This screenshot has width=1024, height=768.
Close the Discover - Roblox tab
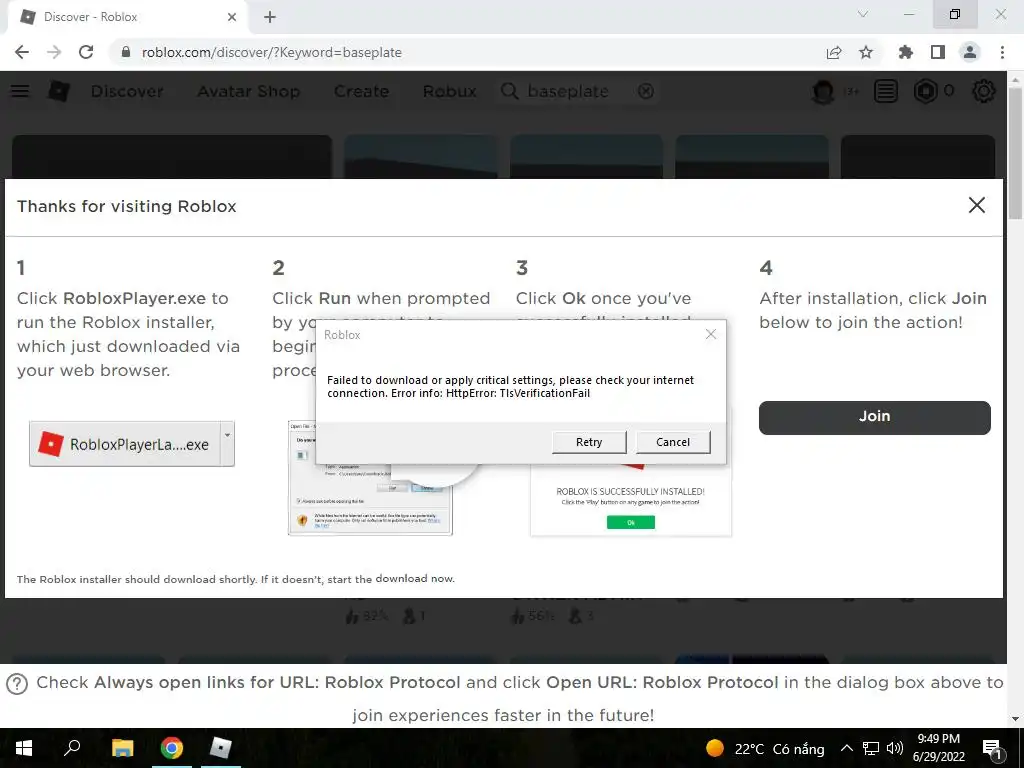[232, 17]
